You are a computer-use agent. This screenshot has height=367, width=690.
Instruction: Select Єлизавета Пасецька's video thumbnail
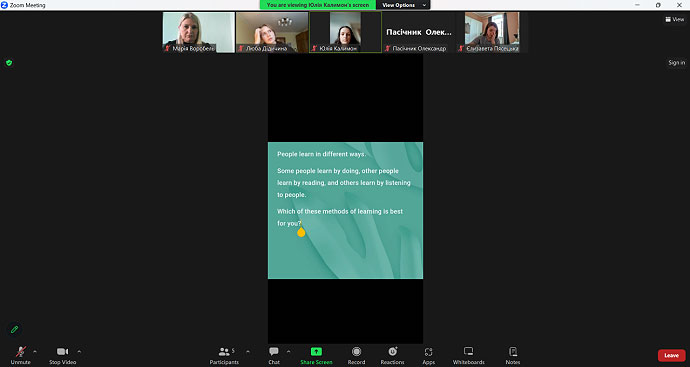(x=492, y=32)
